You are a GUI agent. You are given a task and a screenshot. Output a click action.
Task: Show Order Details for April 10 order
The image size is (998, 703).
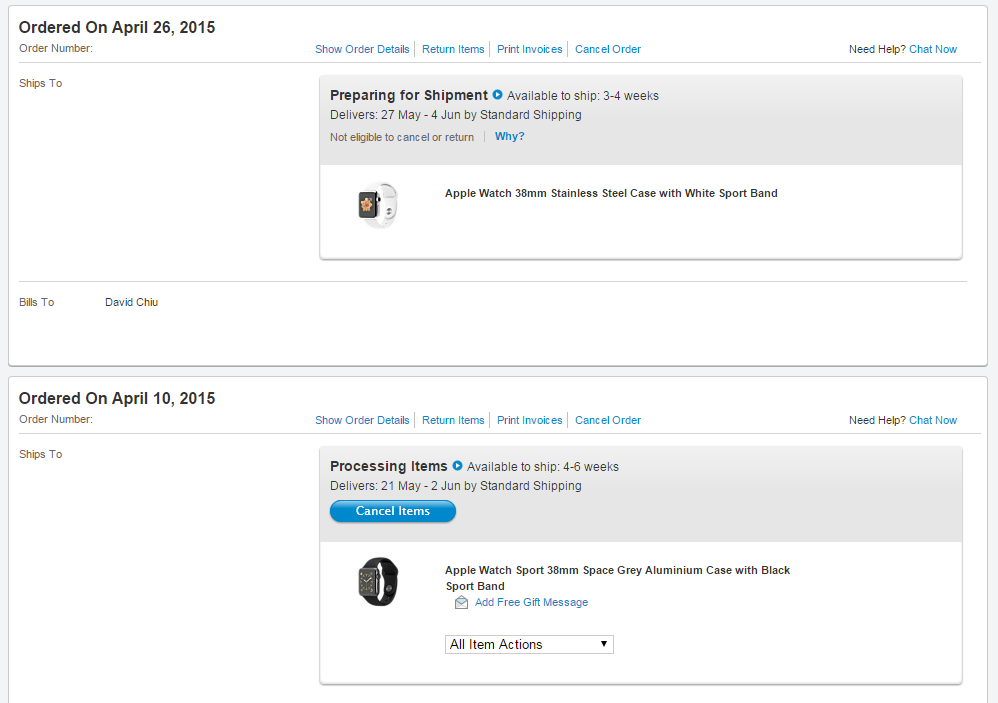(362, 420)
